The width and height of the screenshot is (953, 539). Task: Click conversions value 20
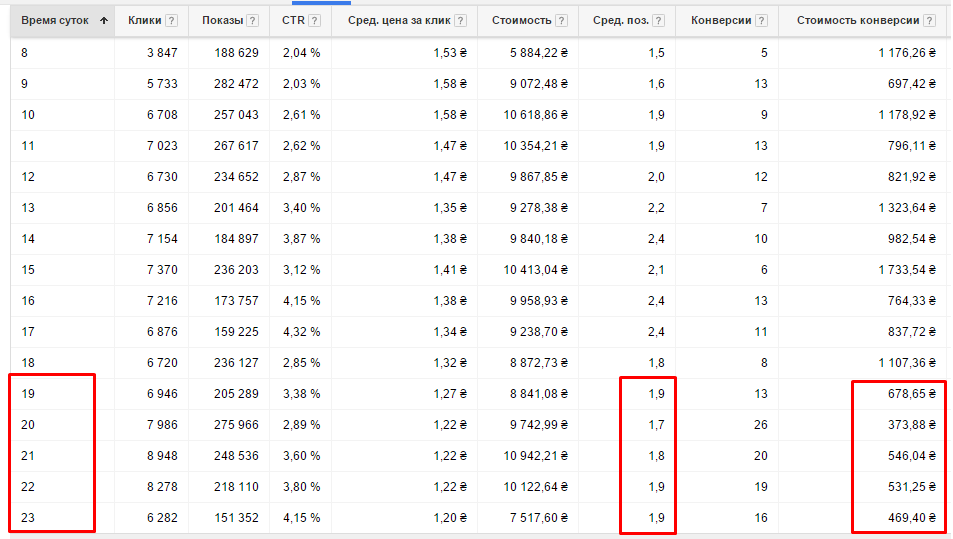pos(761,456)
